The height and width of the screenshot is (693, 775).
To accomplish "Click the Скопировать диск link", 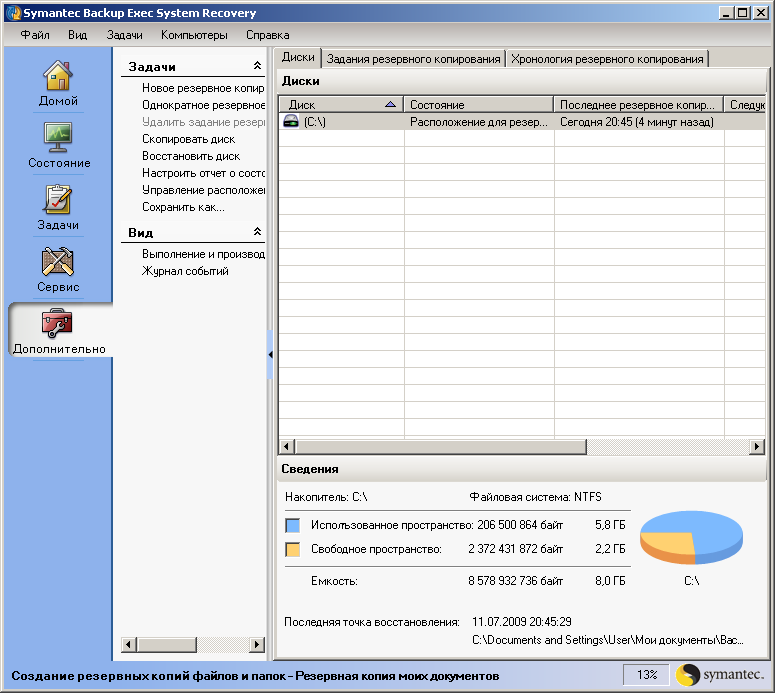I will [188, 139].
